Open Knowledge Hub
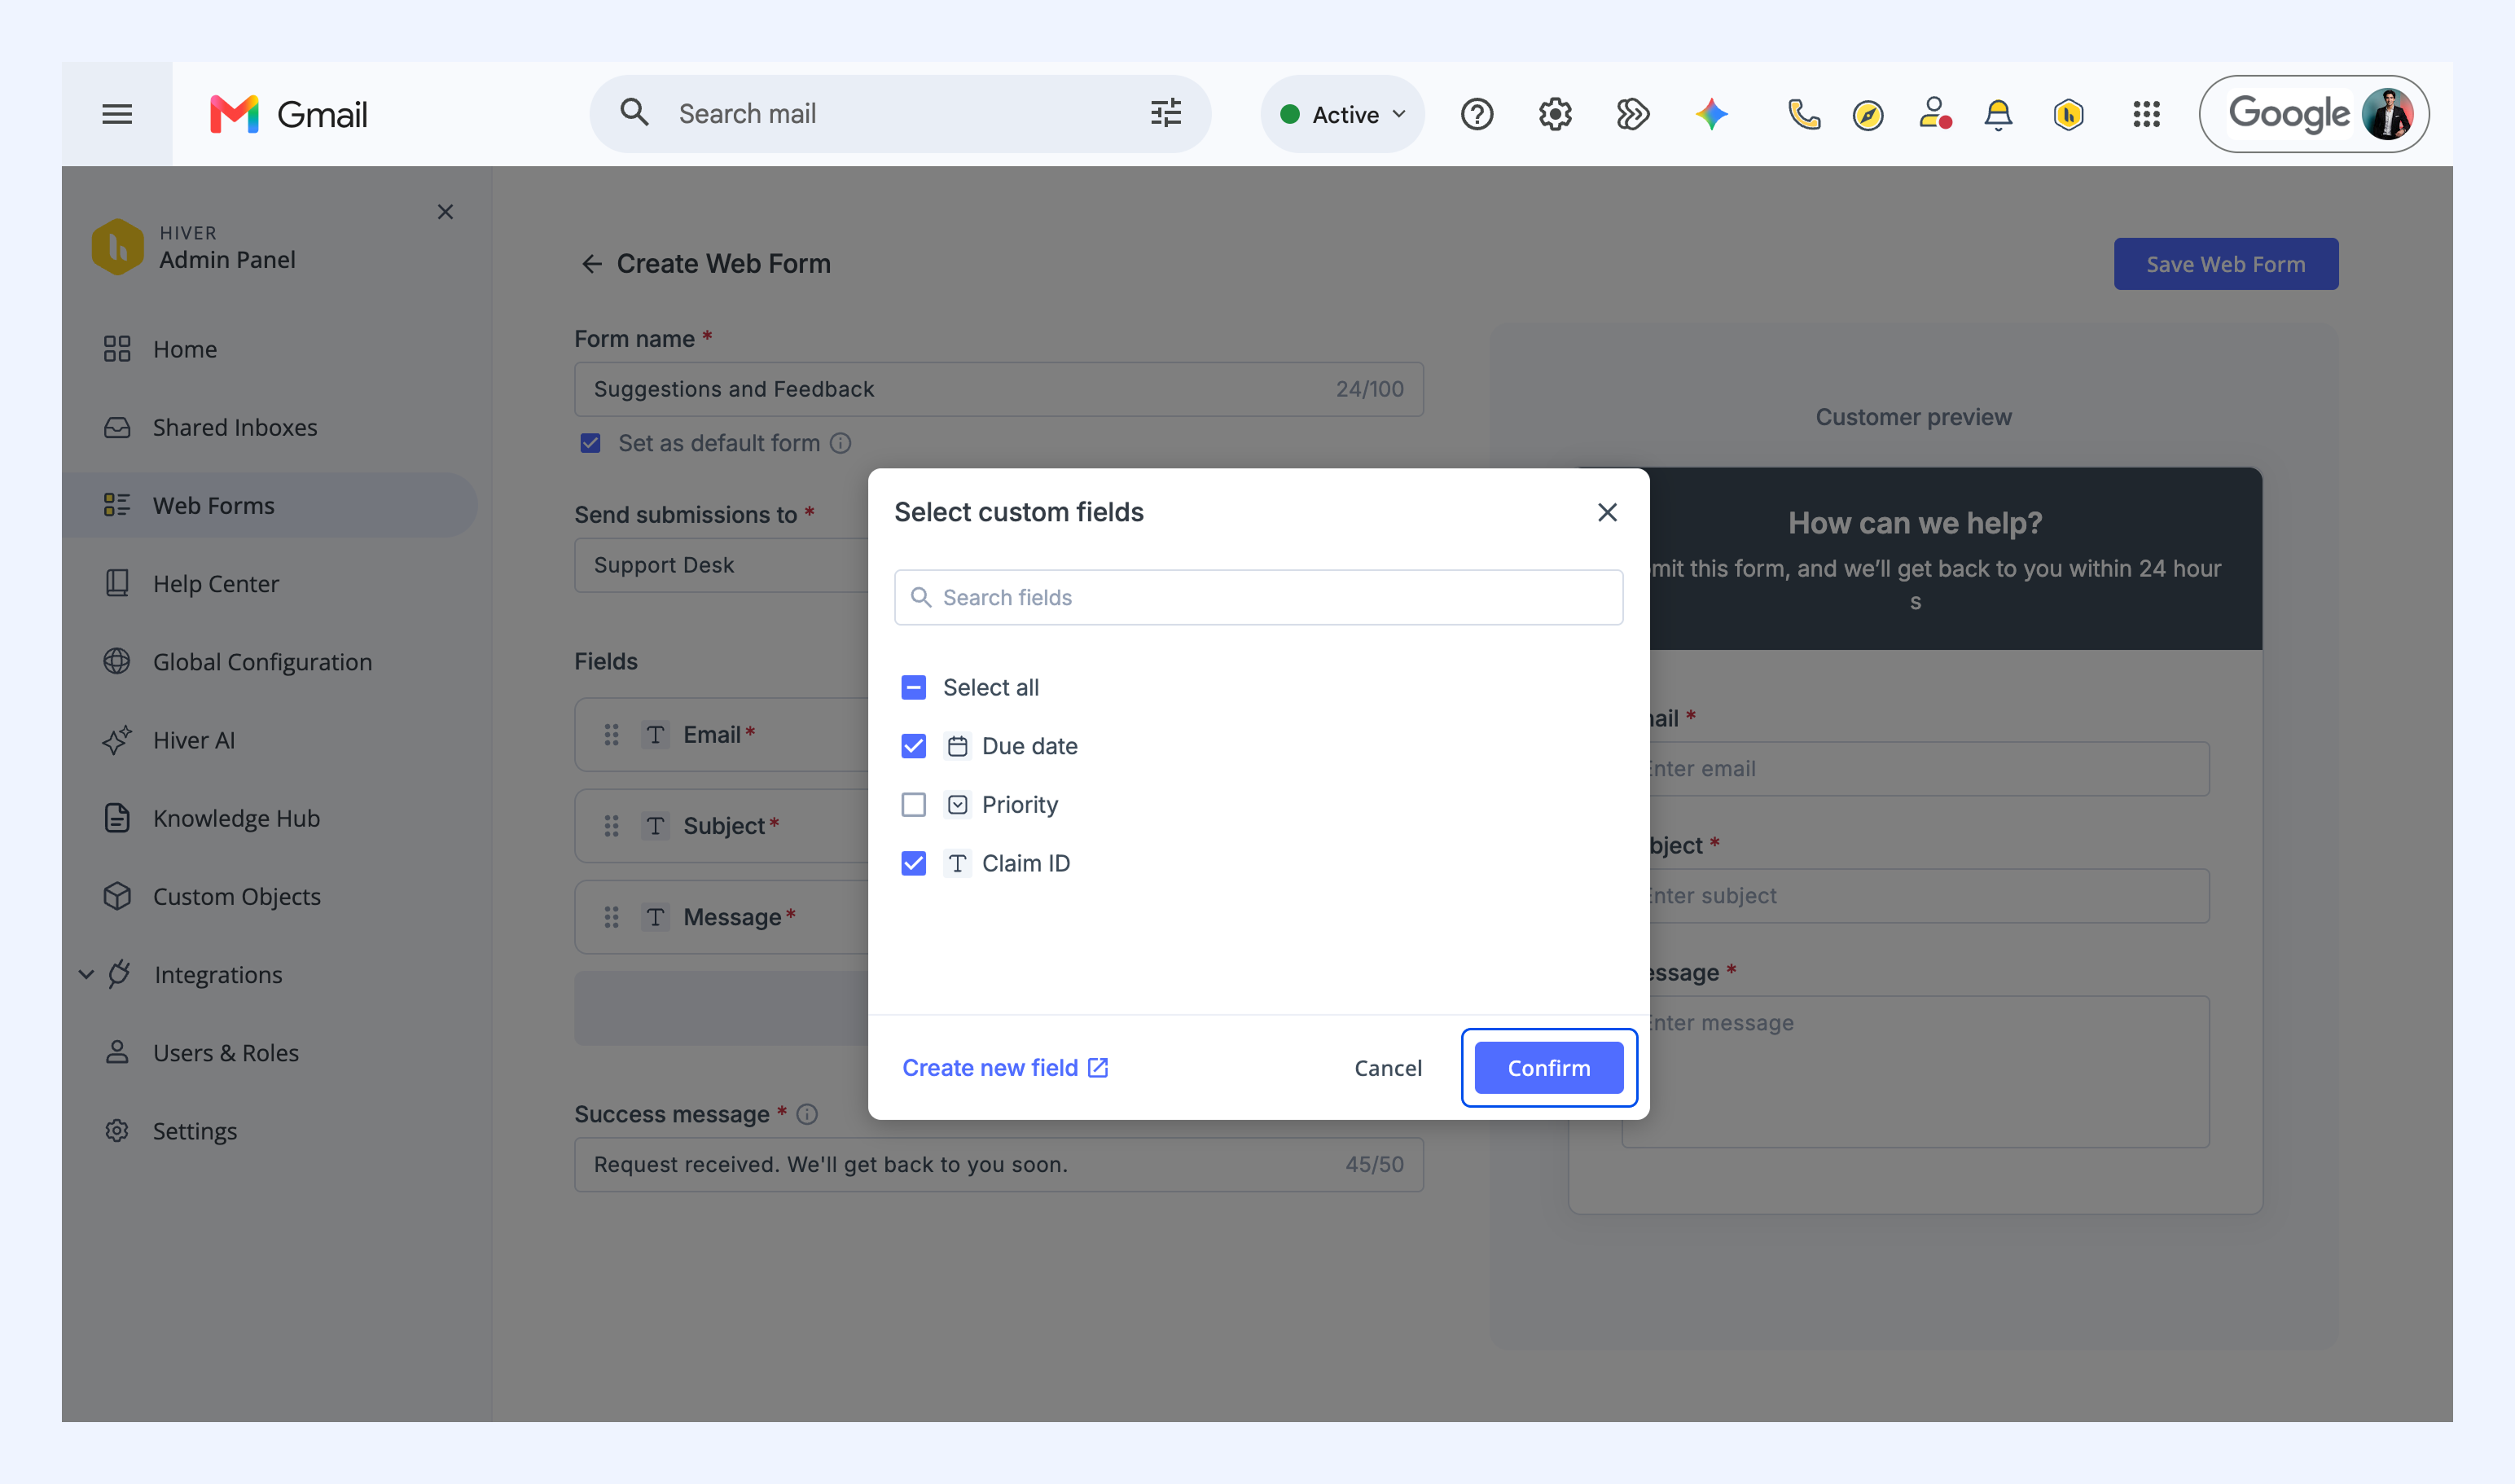The width and height of the screenshot is (2515, 1484). [x=236, y=818]
